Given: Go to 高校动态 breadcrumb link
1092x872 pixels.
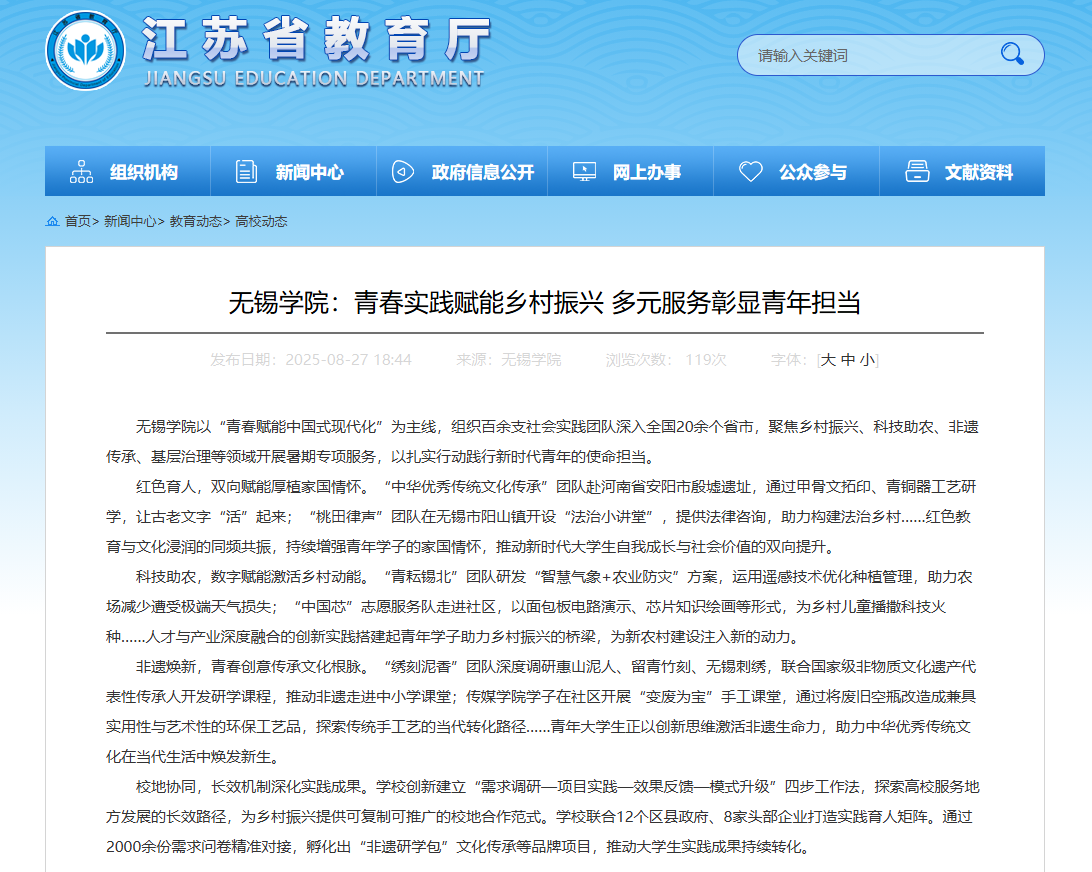Looking at the screenshot, I should pos(261,221).
